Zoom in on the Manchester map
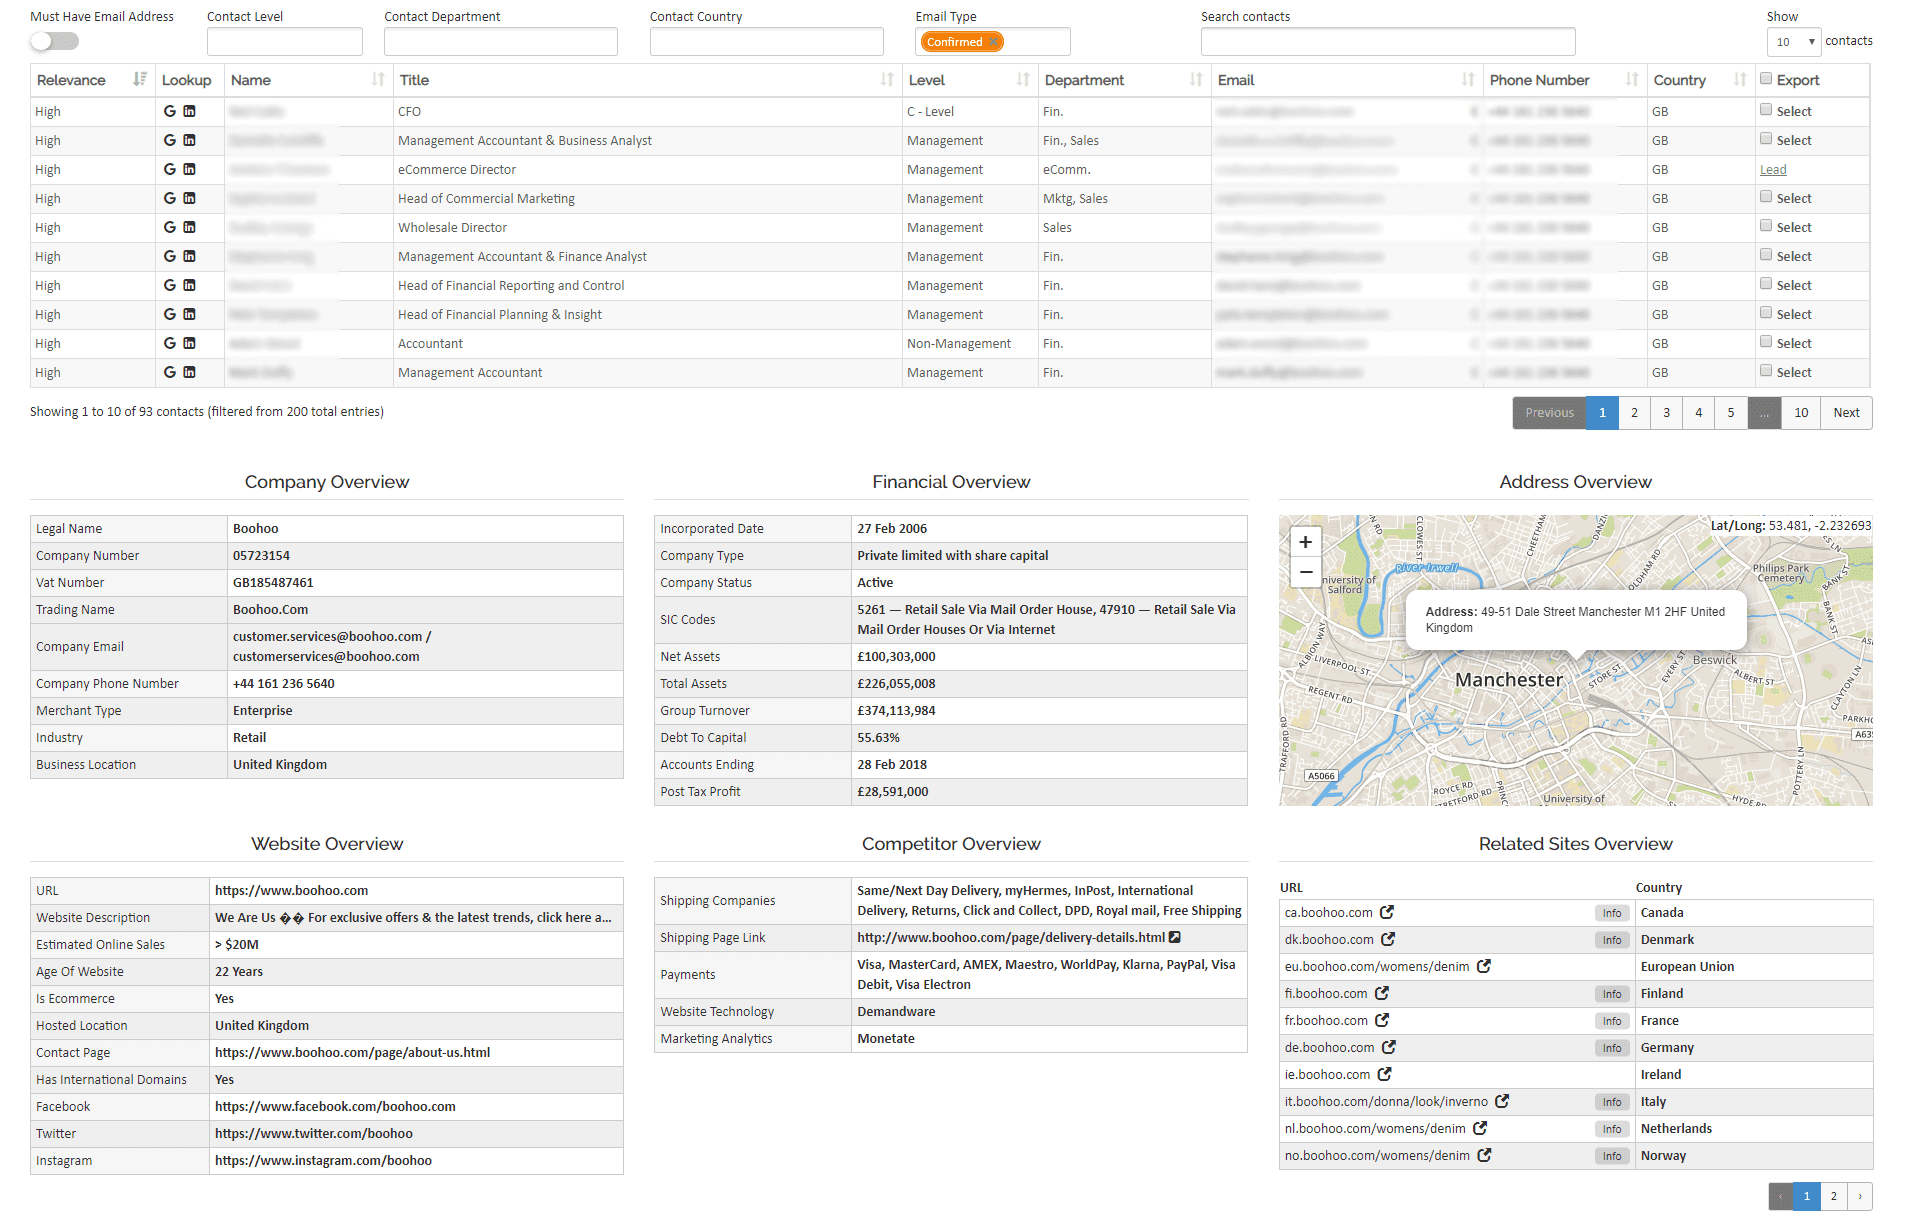This screenshot has width=1920, height=1230. (x=1305, y=542)
